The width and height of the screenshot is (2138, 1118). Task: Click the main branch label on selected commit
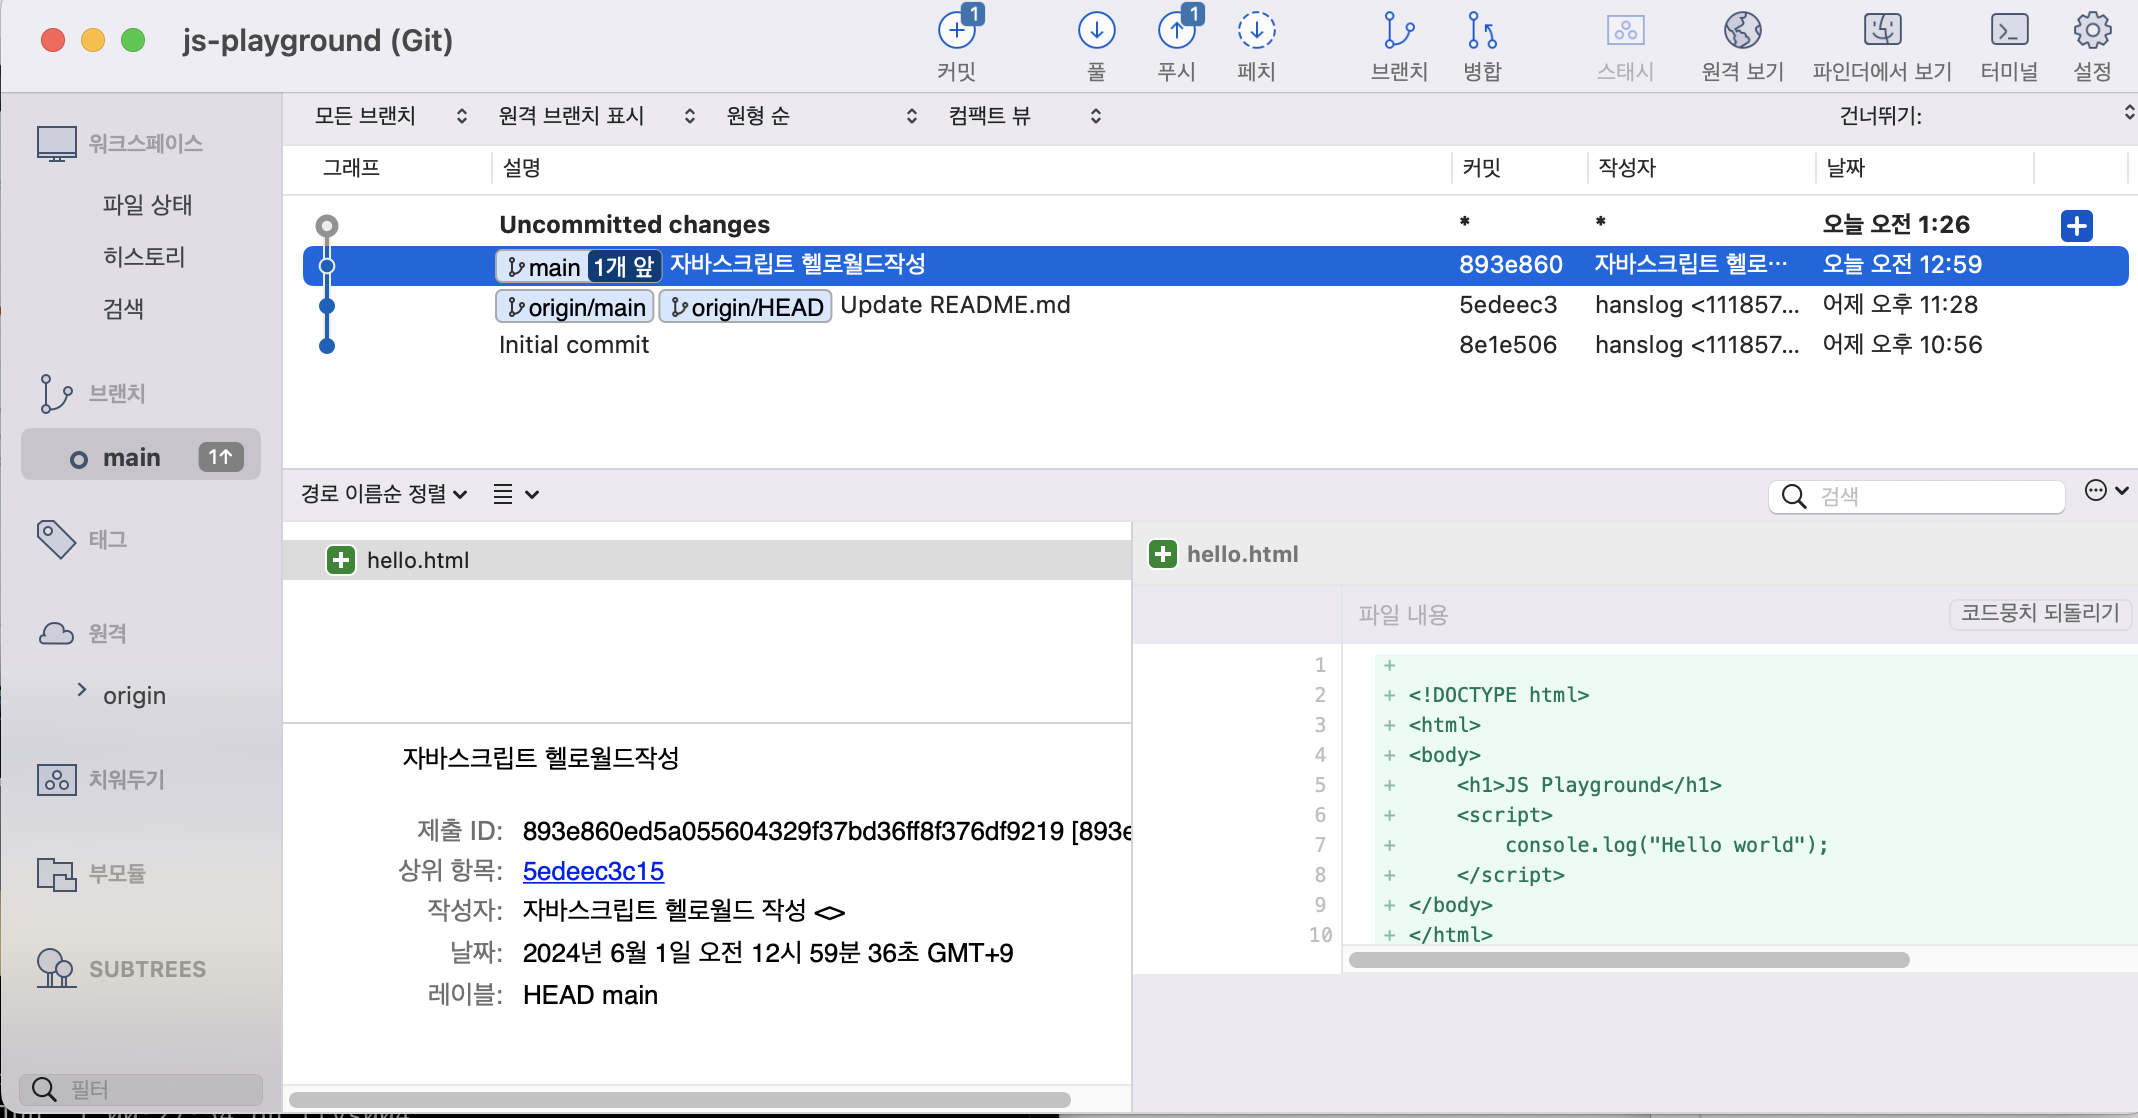(541, 266)
